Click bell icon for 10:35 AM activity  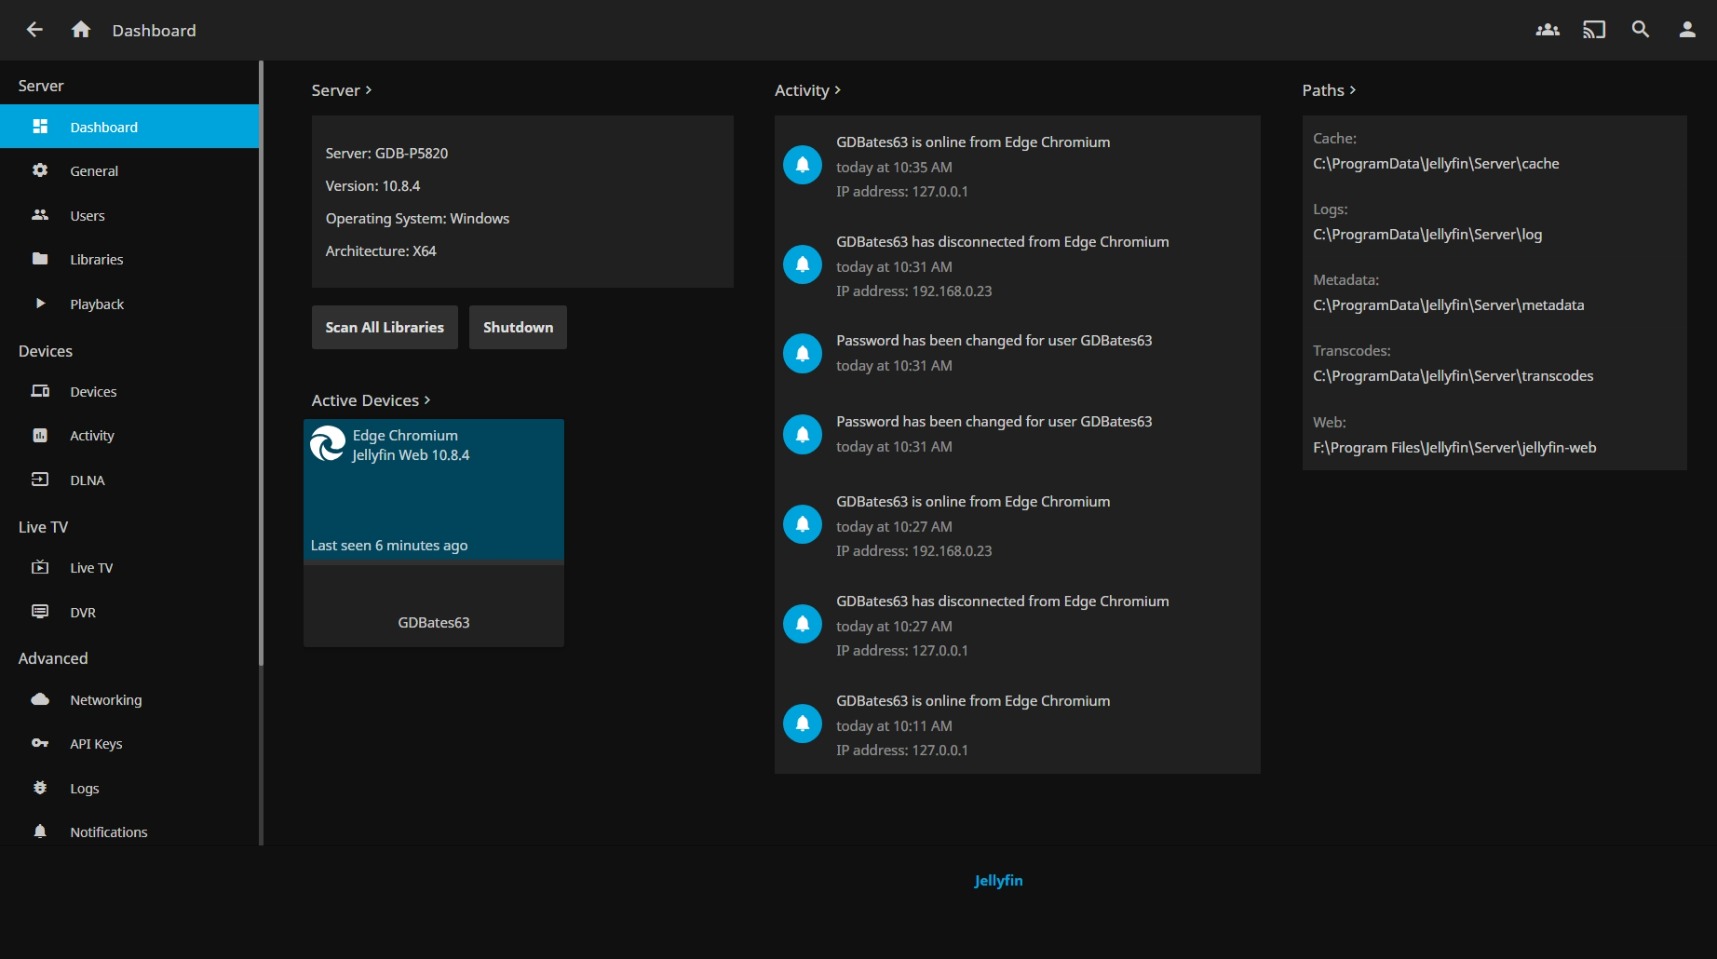coord(802,165)
